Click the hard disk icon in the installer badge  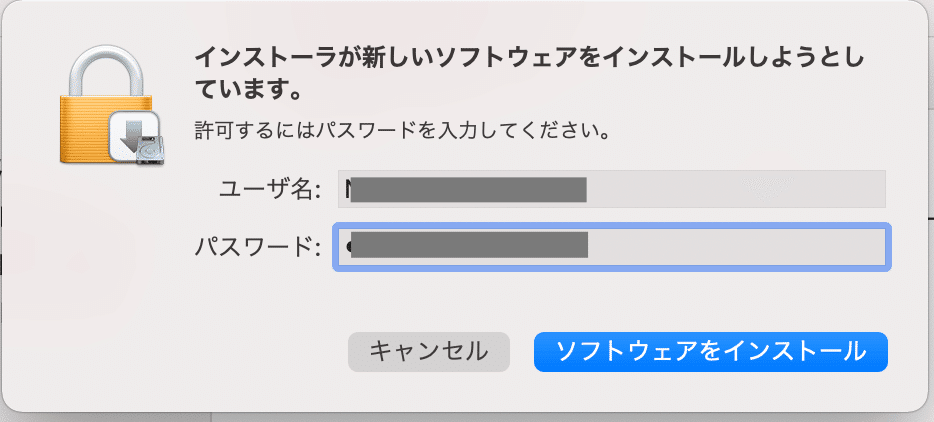tap(149, 148)
